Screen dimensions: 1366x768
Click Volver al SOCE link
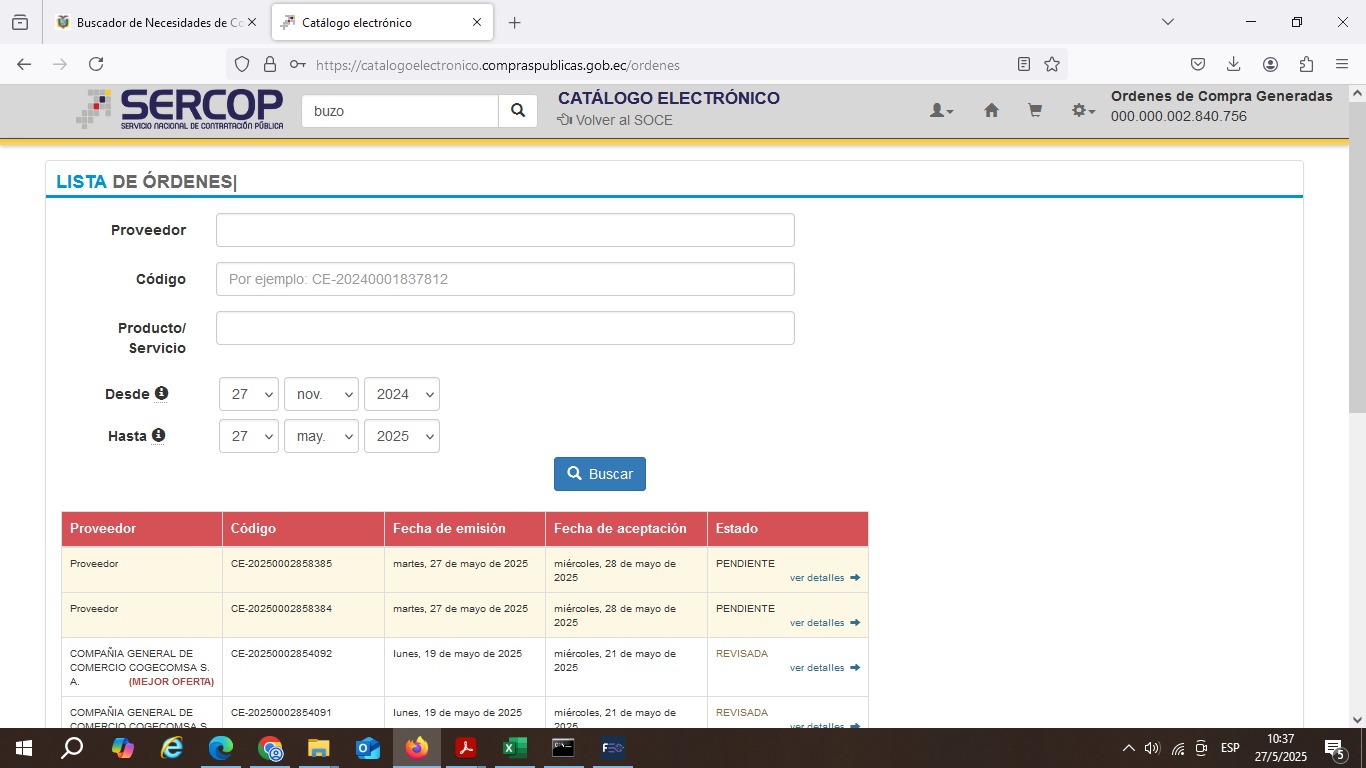615,120
